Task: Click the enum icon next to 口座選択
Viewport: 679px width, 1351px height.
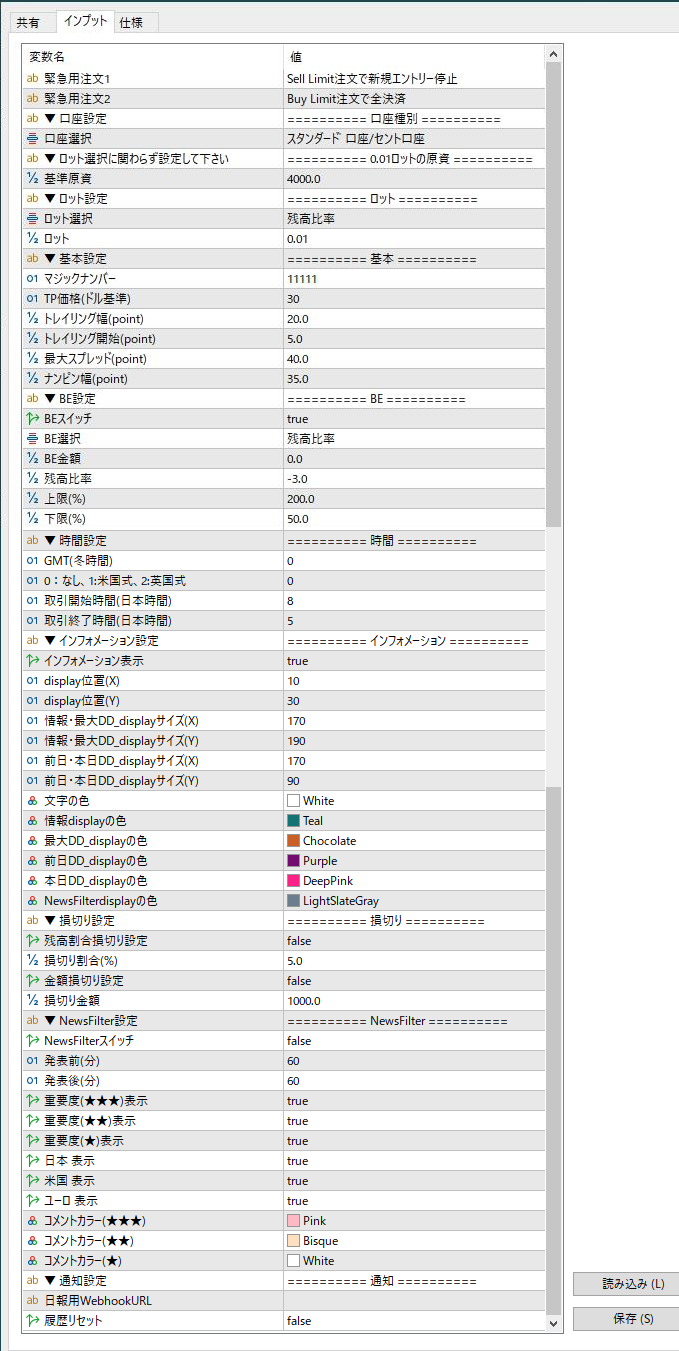Action: click(32, 139)
